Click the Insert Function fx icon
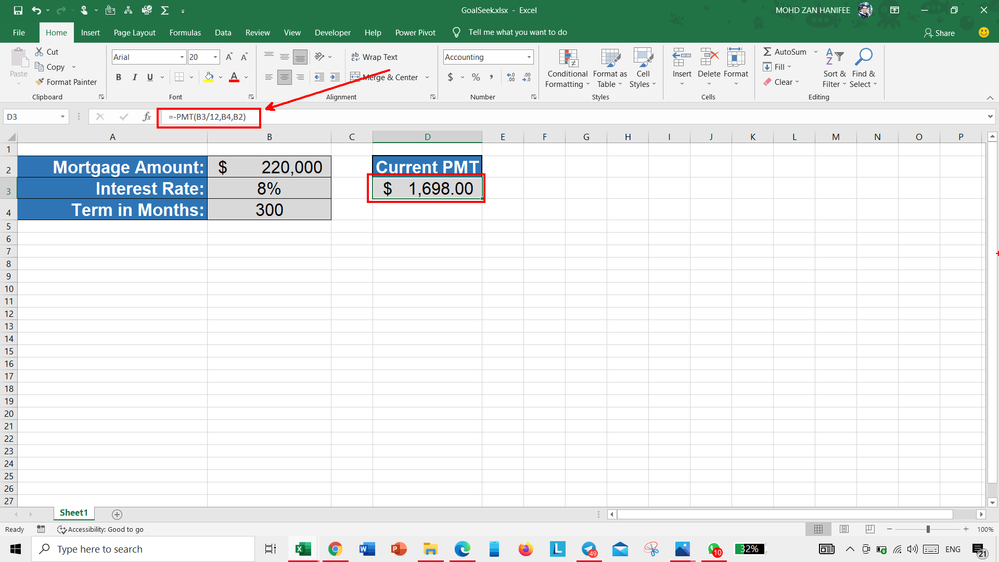 pyautogui.click(x=147, y=117)
